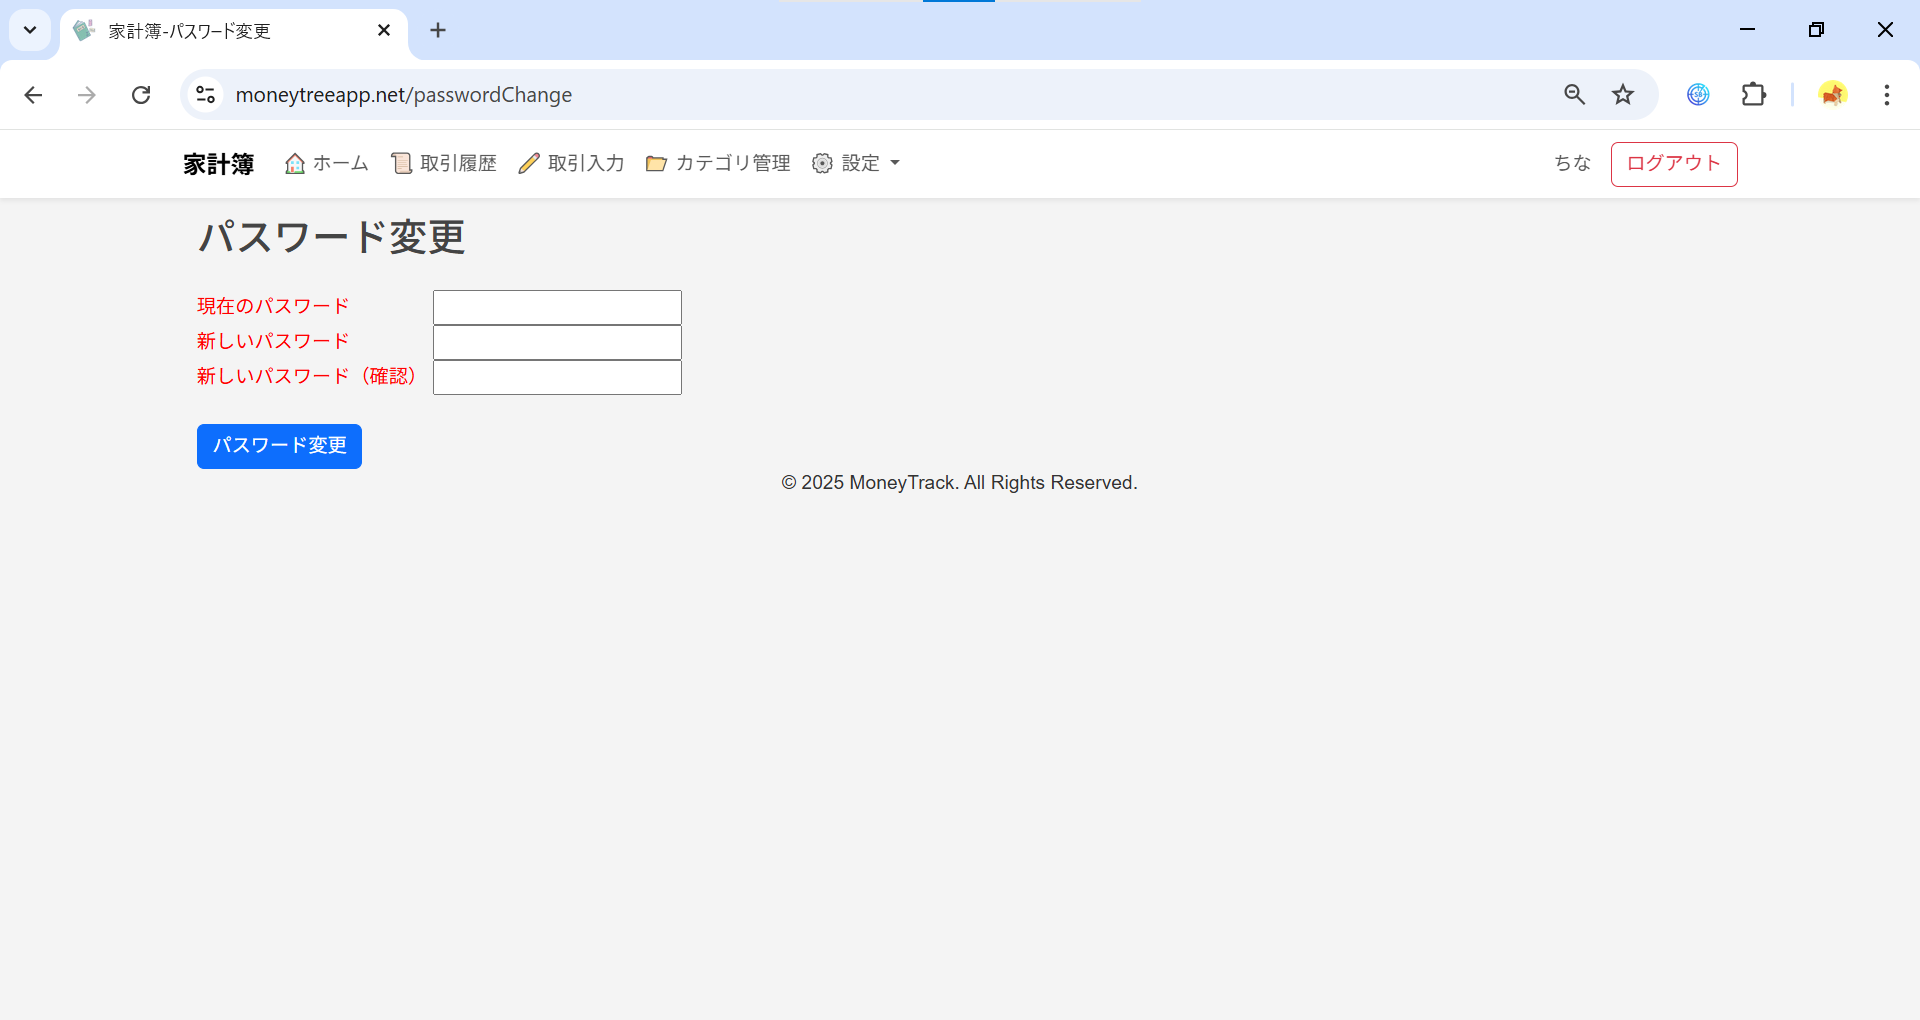
Task: Restore down the browser window
Action: click(x=1816, y=30)
